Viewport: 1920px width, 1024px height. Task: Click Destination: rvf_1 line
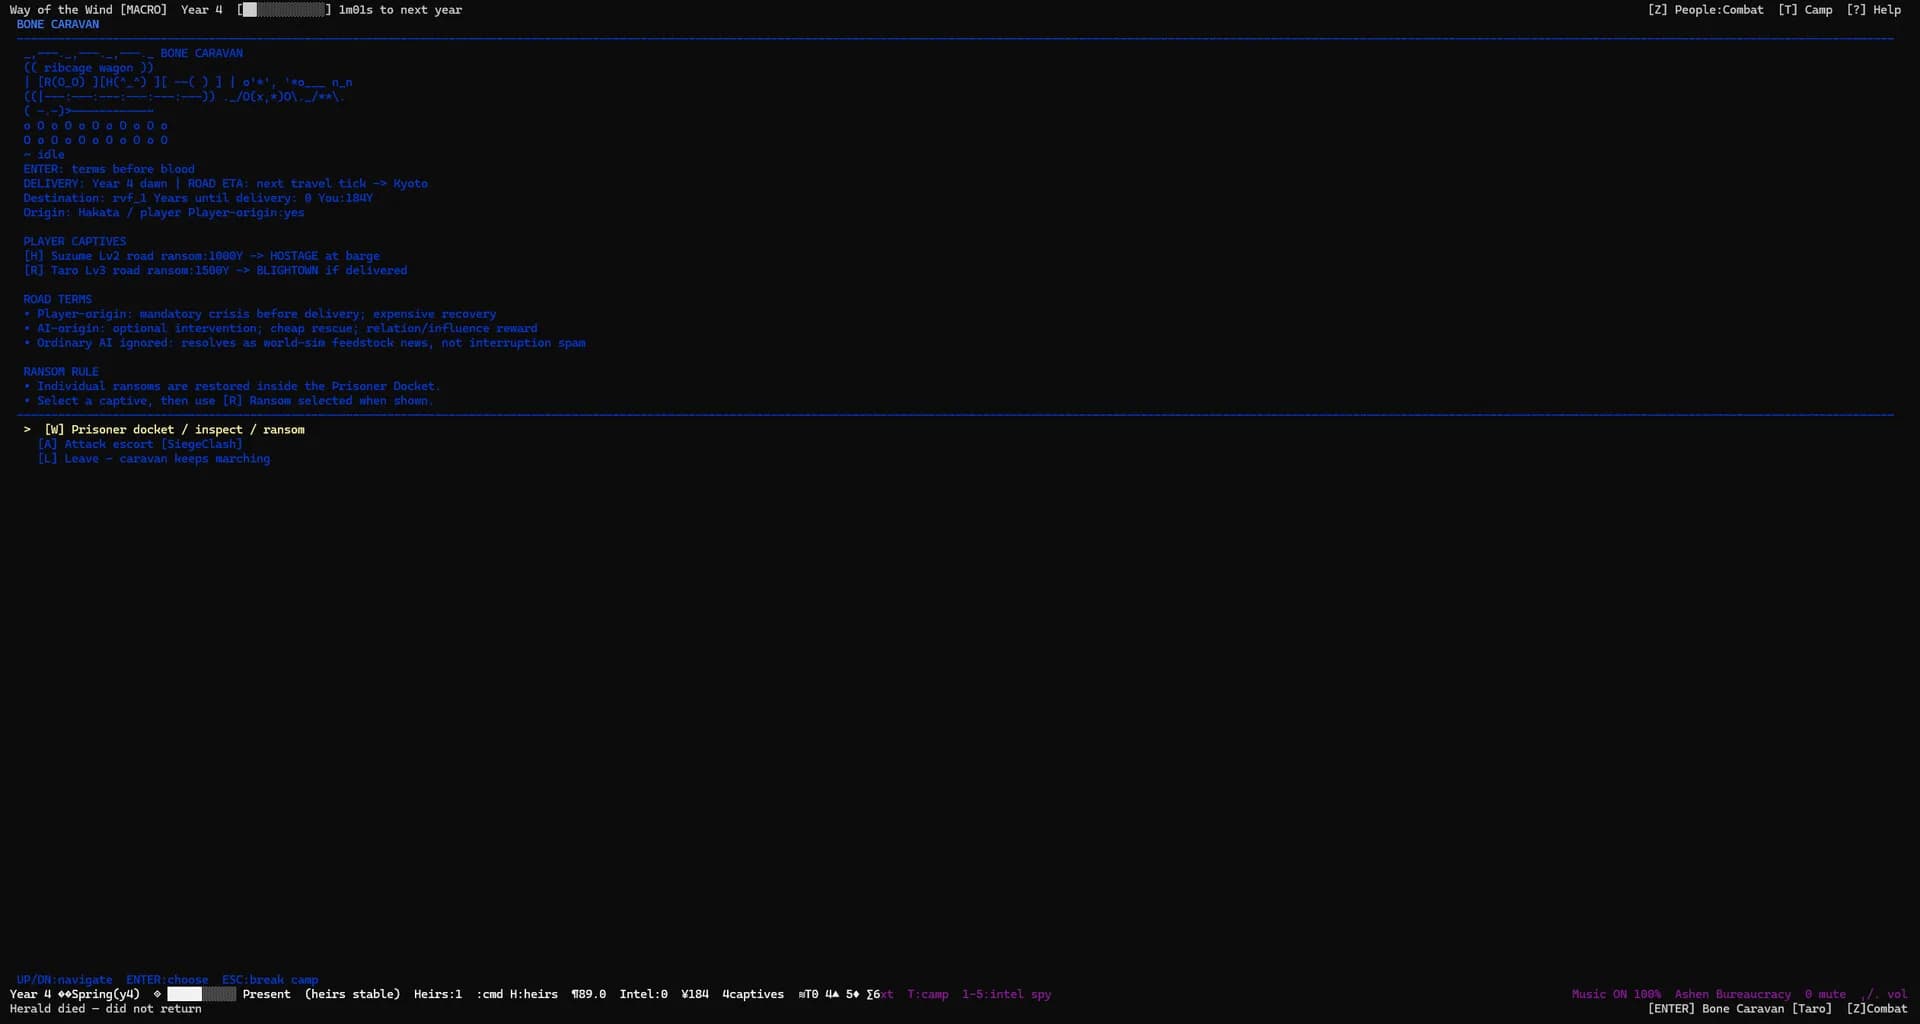coord(198,198)
